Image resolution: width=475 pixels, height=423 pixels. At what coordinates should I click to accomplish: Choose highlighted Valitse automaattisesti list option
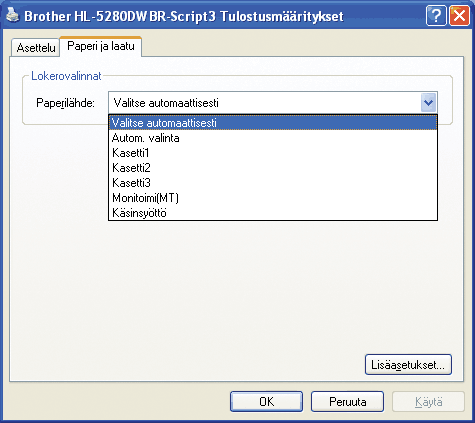[x=273, y=122]
